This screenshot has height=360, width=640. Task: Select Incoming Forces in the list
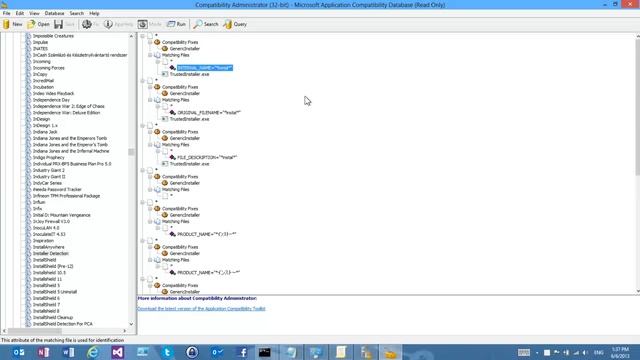point(49,68)
